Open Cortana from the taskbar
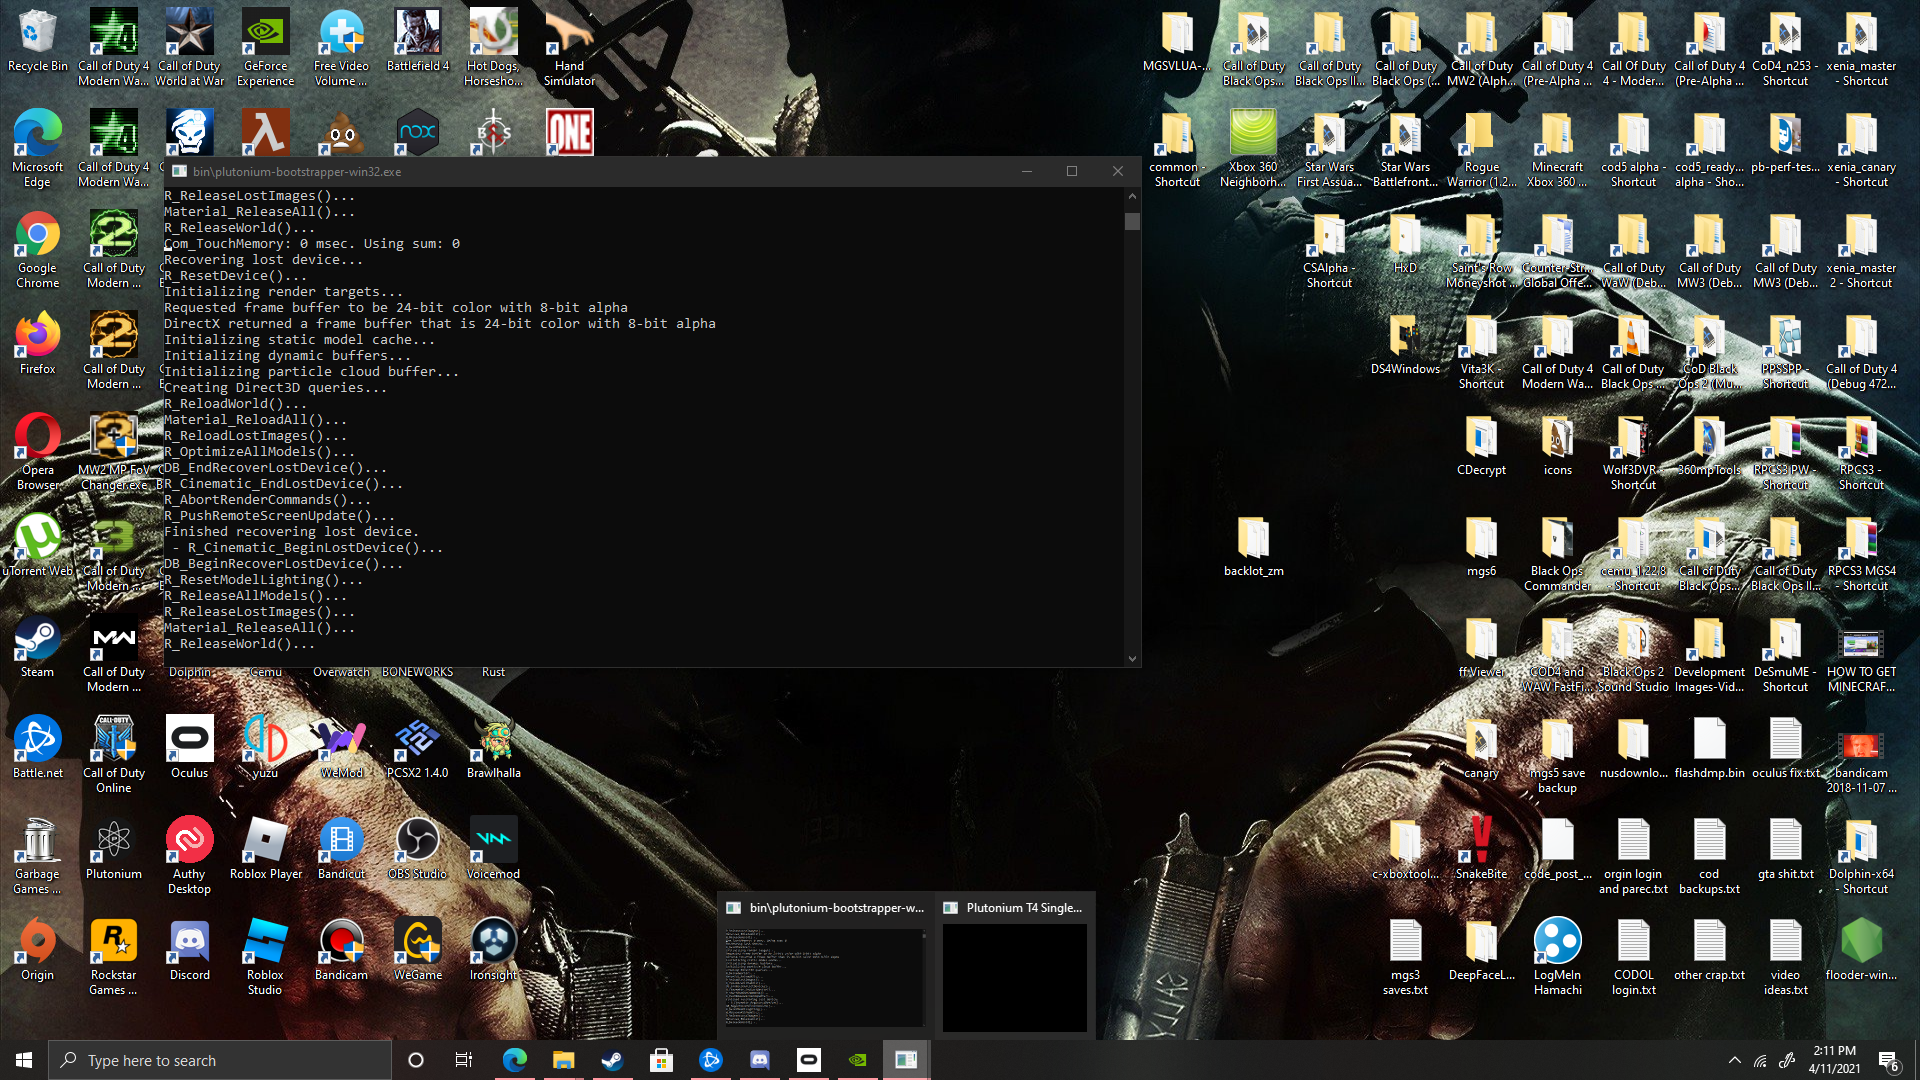 [416, 1060]
